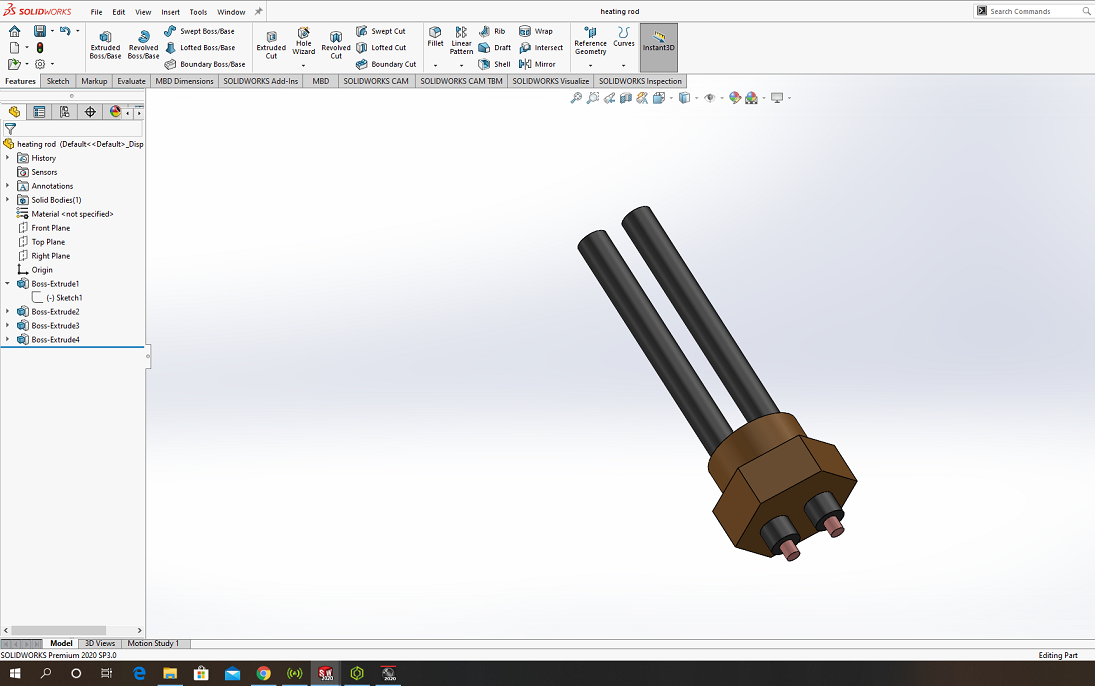Open the Hole Wizard dropdown arrow
1095x686 pixels.
coord(303,66)
